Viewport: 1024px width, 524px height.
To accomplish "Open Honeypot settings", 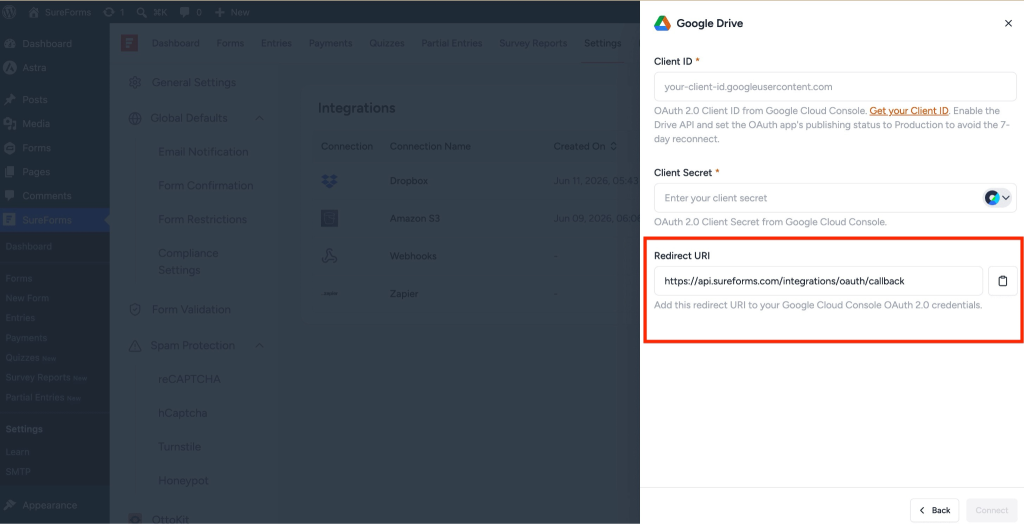I will click(x=184, y=481).
